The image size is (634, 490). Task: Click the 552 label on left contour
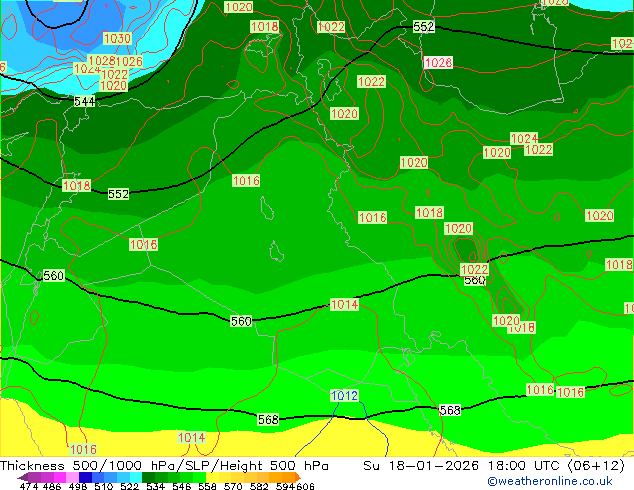tap(118, 194)
